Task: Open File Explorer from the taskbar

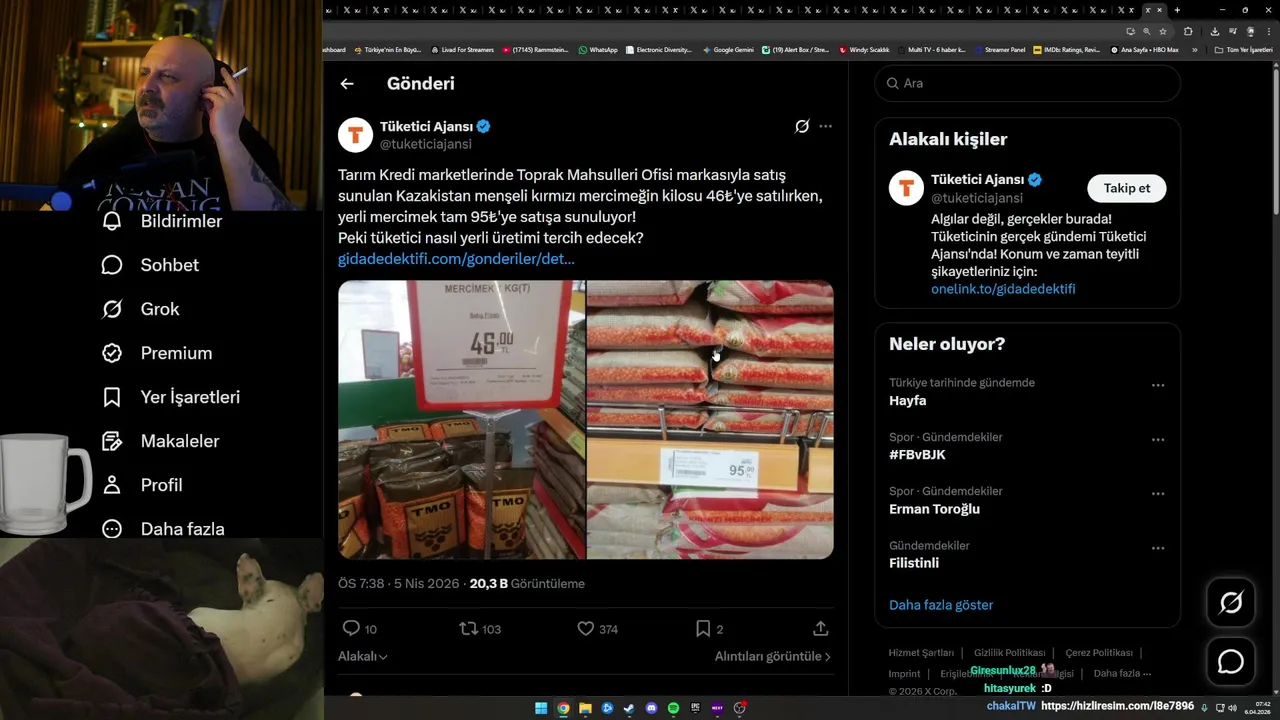Action: point(585,708)
